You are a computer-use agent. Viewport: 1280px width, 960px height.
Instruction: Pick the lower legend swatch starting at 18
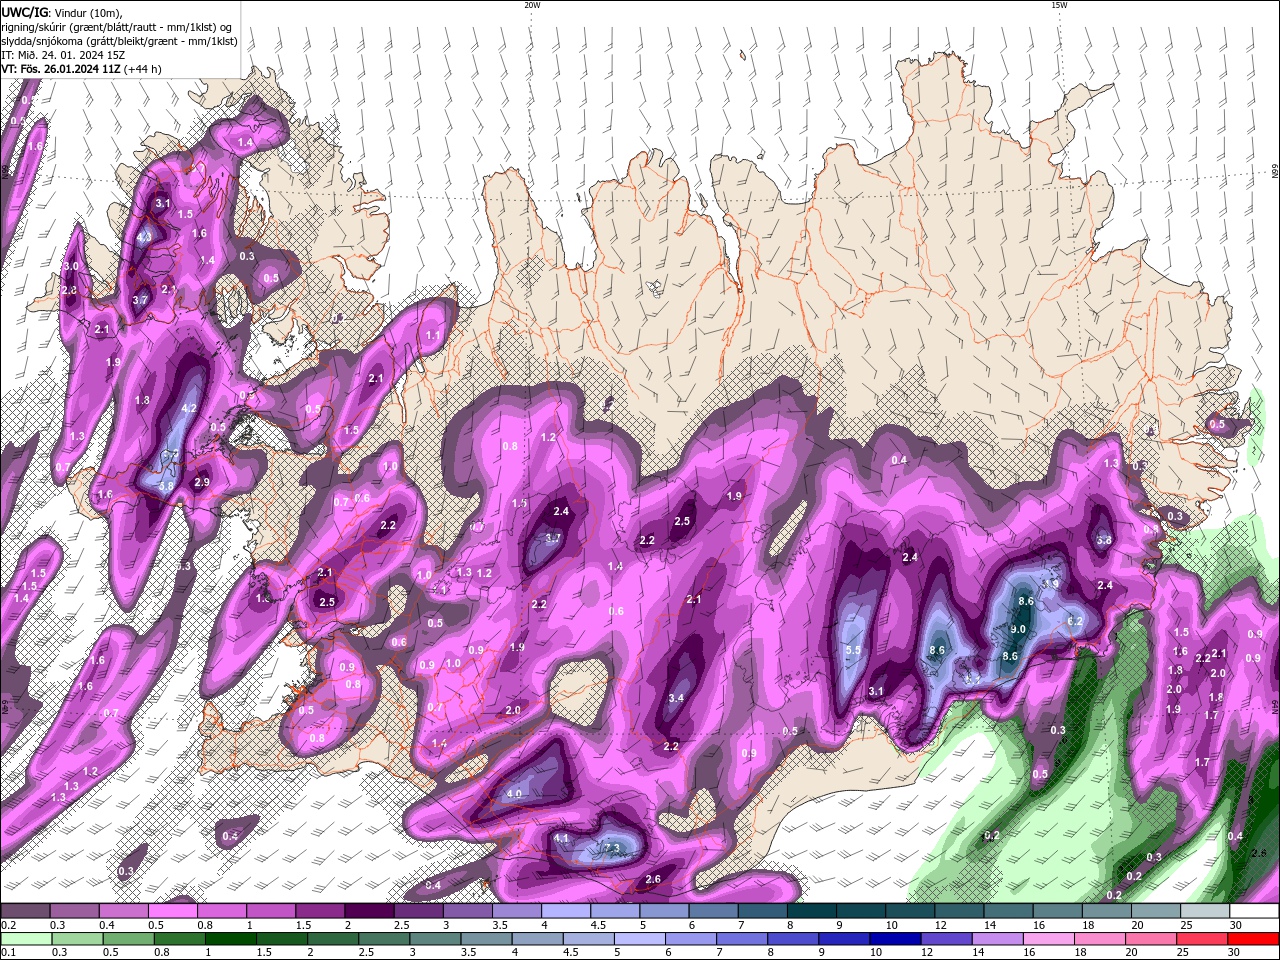(x=1100, y=939)
